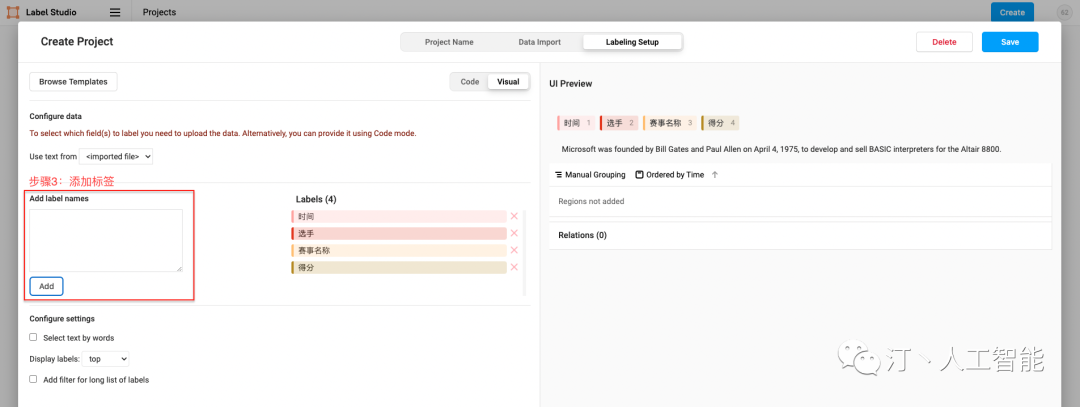This screenshot has height=407, width=1080.
Task: Click the Ordered by Time calendar icon
Action: coord(639,175)
